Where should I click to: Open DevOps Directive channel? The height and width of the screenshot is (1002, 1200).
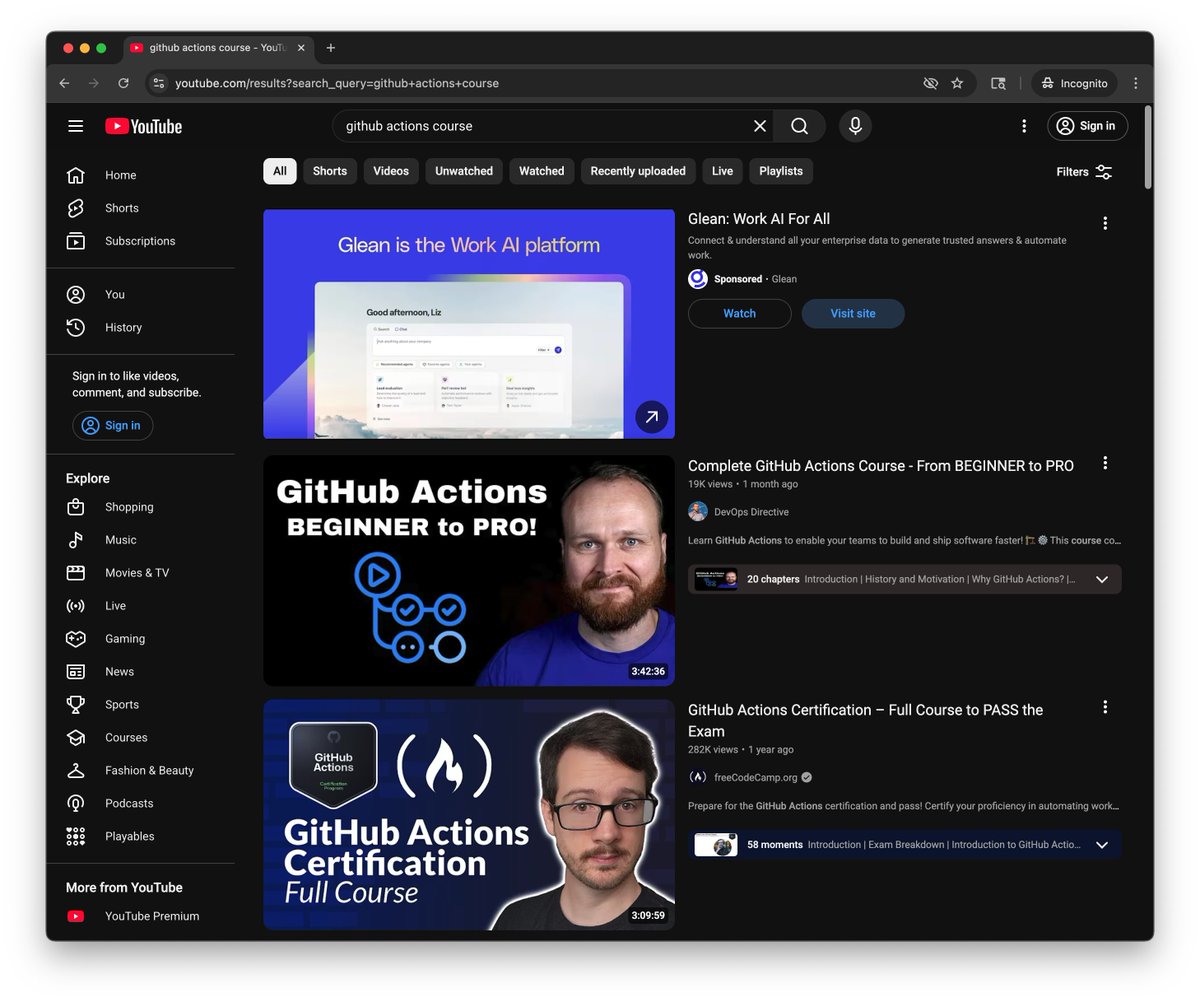(x=751, y=512)
